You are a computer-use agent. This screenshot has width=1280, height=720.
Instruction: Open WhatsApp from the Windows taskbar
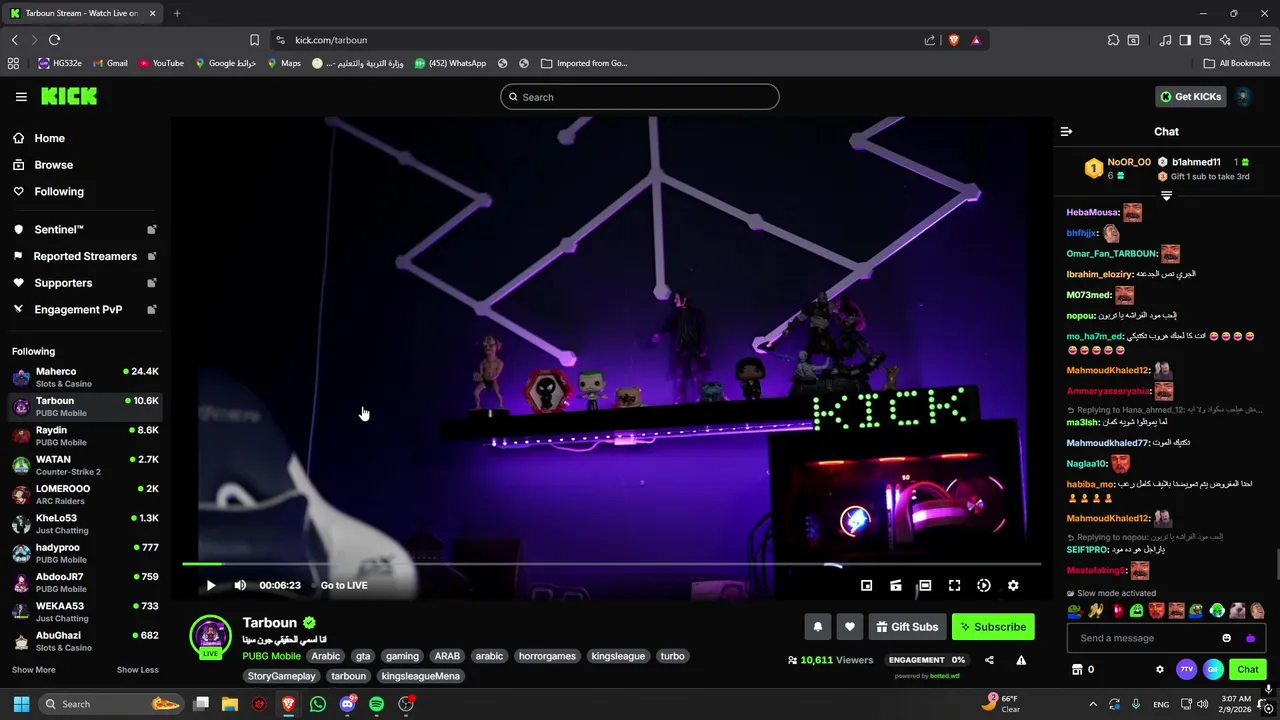tap(318, 705)
